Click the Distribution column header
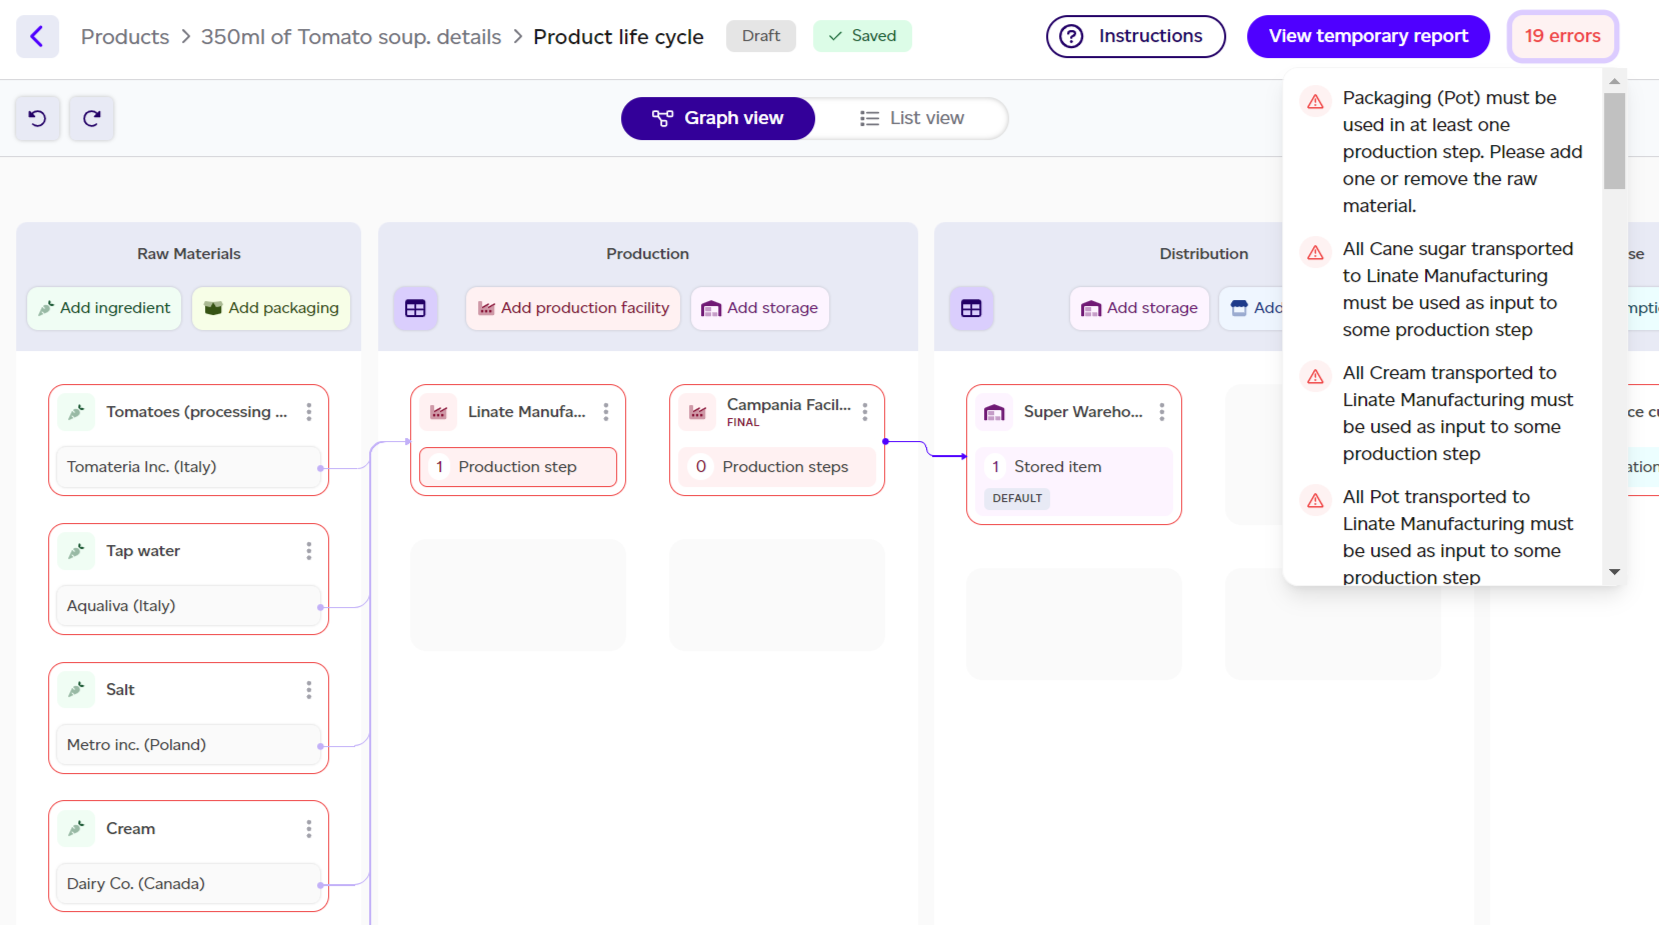 click(x=1204, y=254)
